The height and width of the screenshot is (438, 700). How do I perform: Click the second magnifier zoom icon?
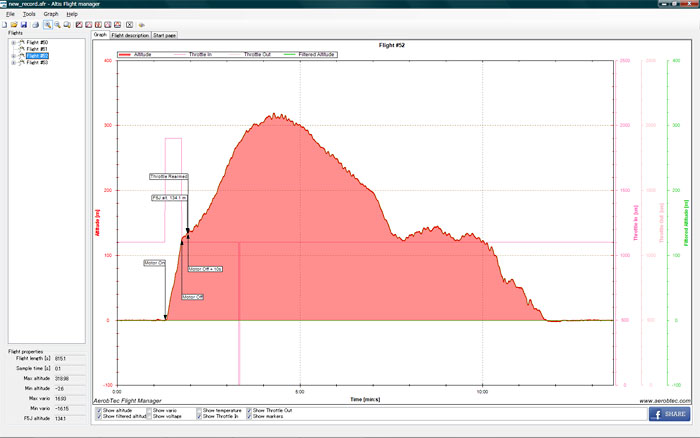point(58,25)
